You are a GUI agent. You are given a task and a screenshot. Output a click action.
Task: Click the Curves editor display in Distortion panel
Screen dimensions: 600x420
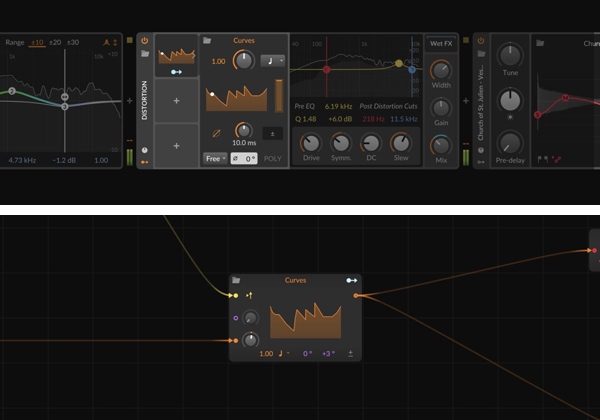point(236,99)
